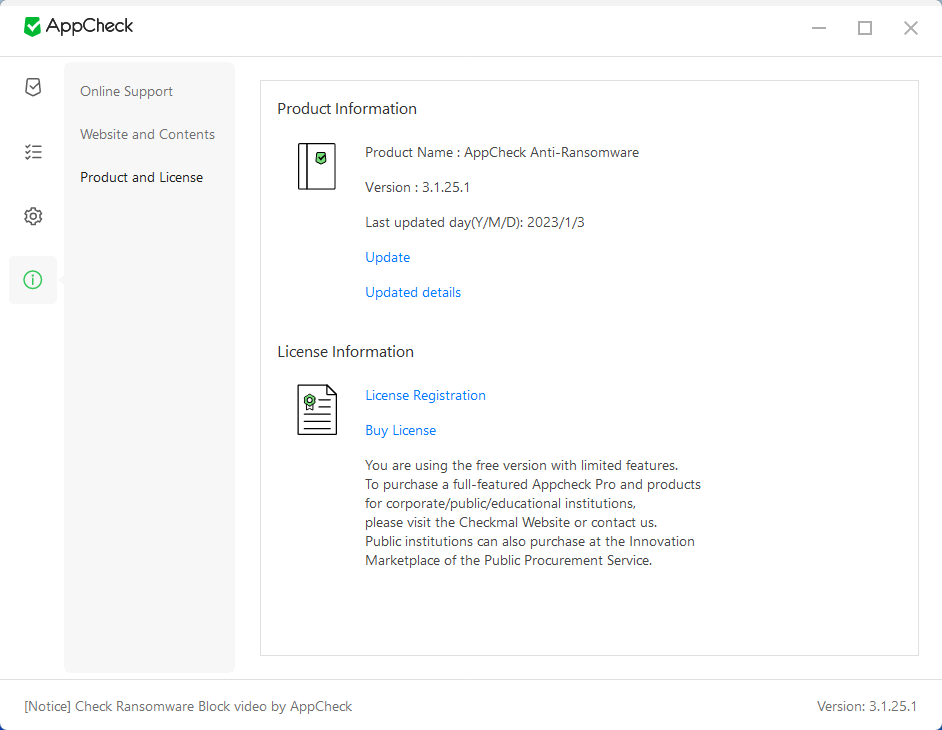Click the Ransomware Block video notice

click(188, 706)
